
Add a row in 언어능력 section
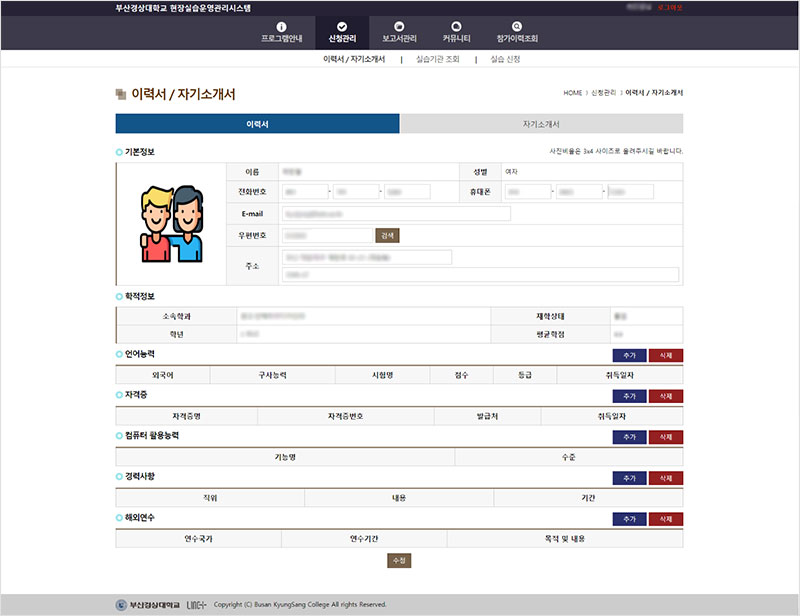tap(630, 355)
